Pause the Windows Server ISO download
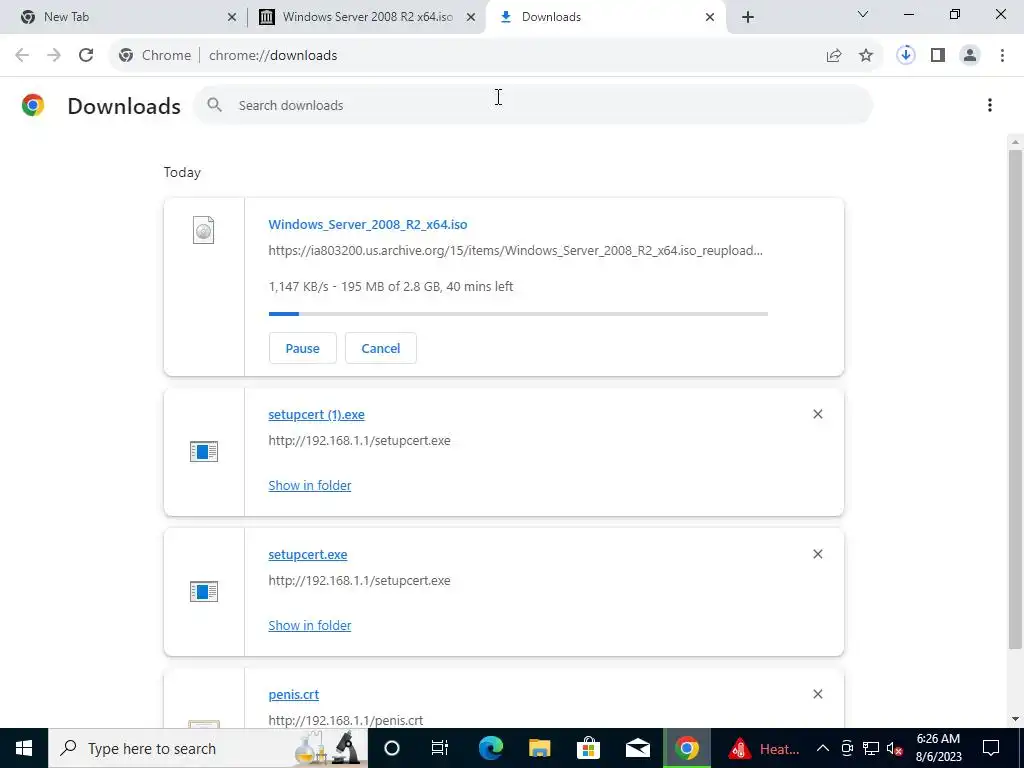This screenshot has width=1024, height=768. click(302, 348)
